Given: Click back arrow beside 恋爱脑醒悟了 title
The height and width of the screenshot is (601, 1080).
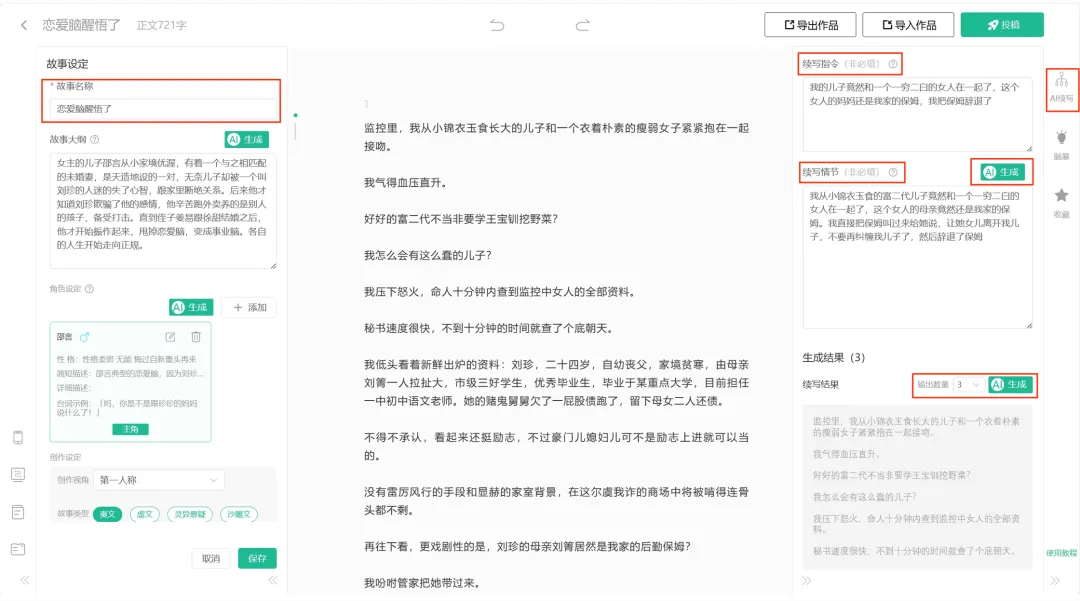Looking at the screenshot, I should pyautogui.click(x=24, y=27).
